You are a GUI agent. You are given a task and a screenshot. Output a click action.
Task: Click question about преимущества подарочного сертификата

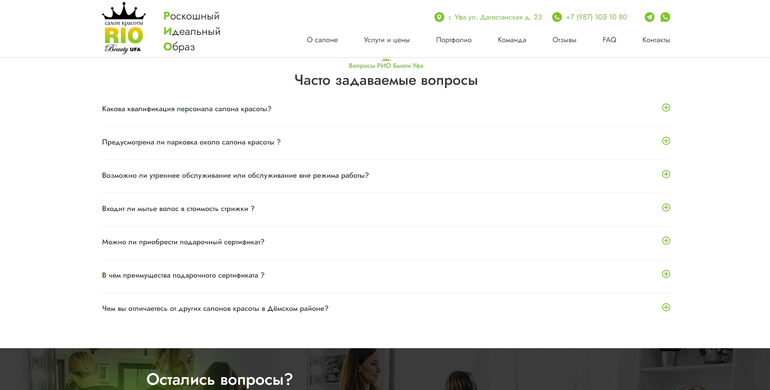pyautogui.click(x=183, y=276)
